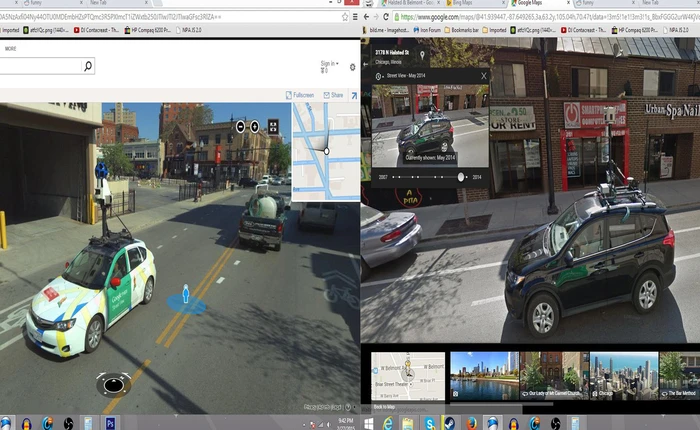Switch to the Halsted & Belmont tab
The width and height of the screenshot is (700, 430).
[409, 3]
